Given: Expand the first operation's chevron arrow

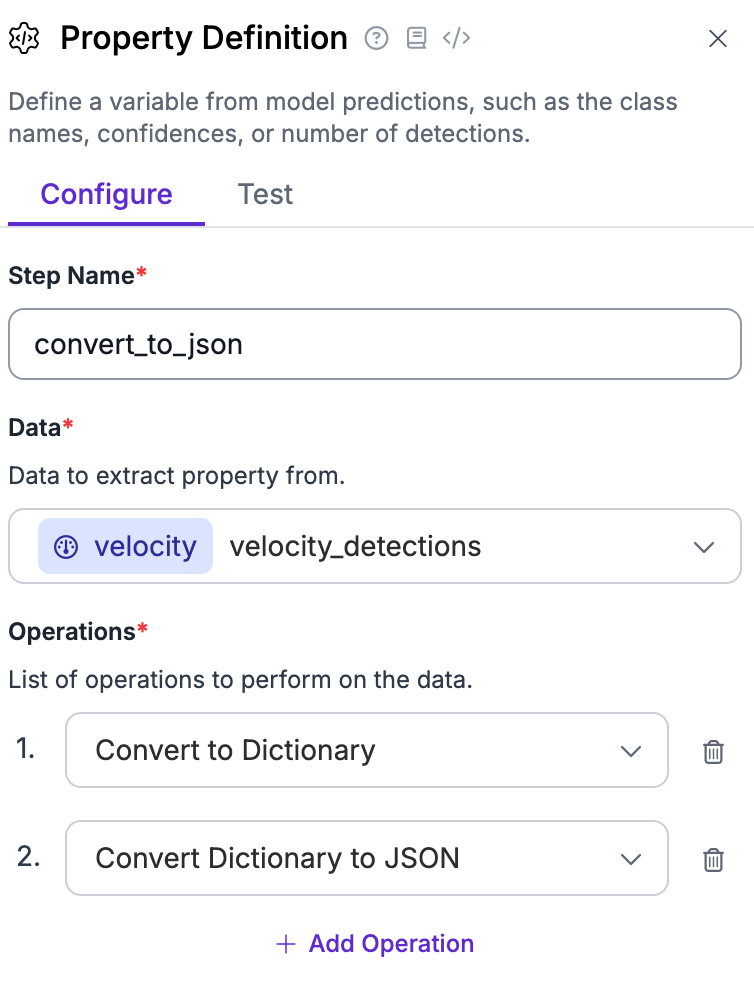Looking at the screenshot, I should point(631,751).
